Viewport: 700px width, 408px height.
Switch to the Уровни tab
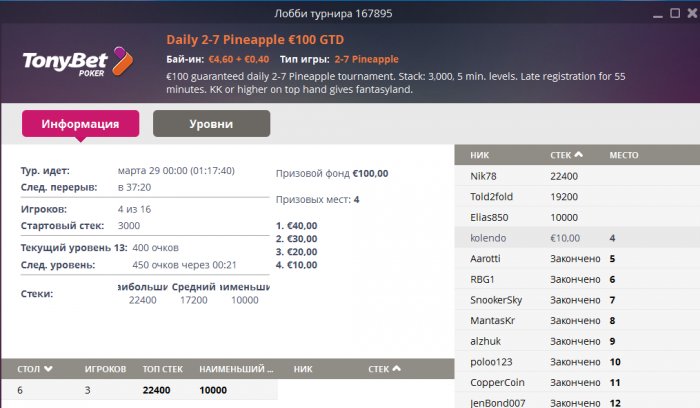pyautogui.click(x=211, y=124)
